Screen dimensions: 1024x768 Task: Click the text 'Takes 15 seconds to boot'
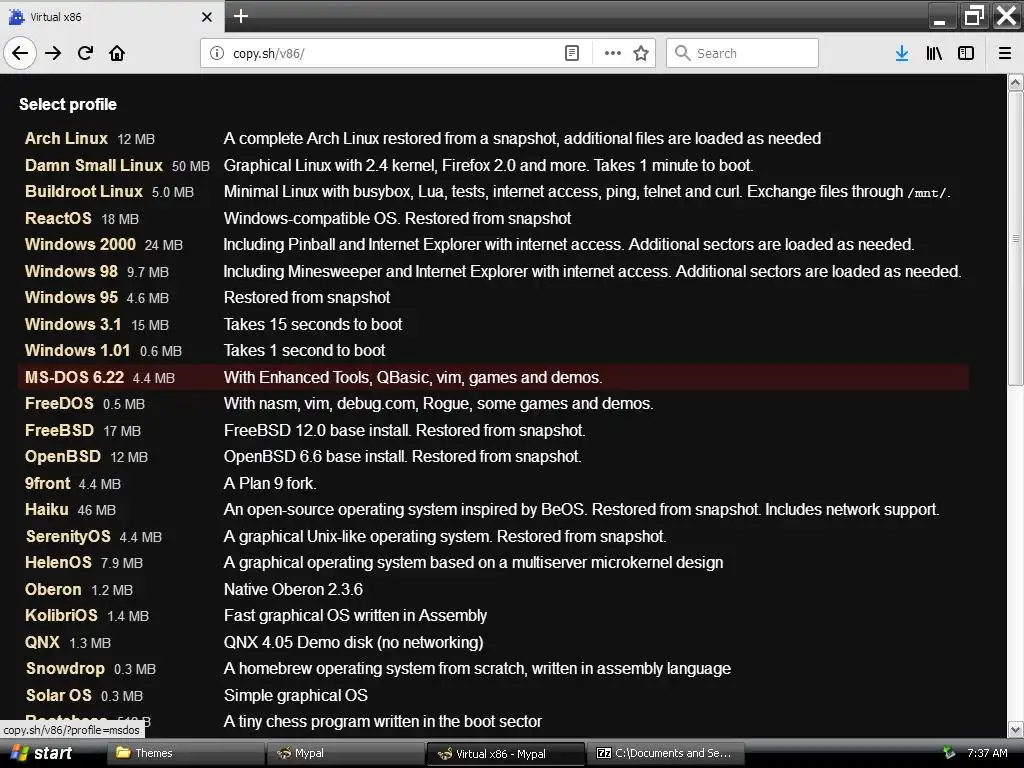[313, 325]
